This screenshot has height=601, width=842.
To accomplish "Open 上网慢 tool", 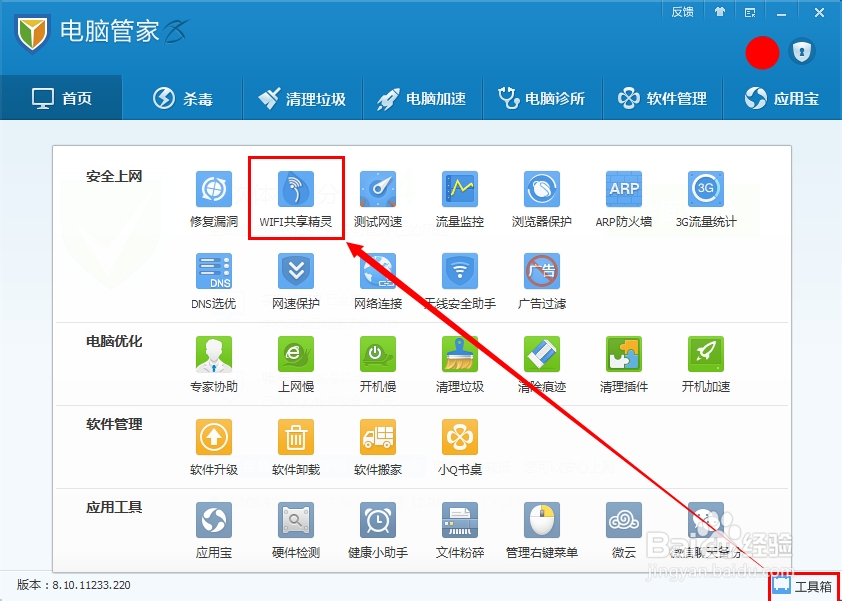I will tap(296, 365).
